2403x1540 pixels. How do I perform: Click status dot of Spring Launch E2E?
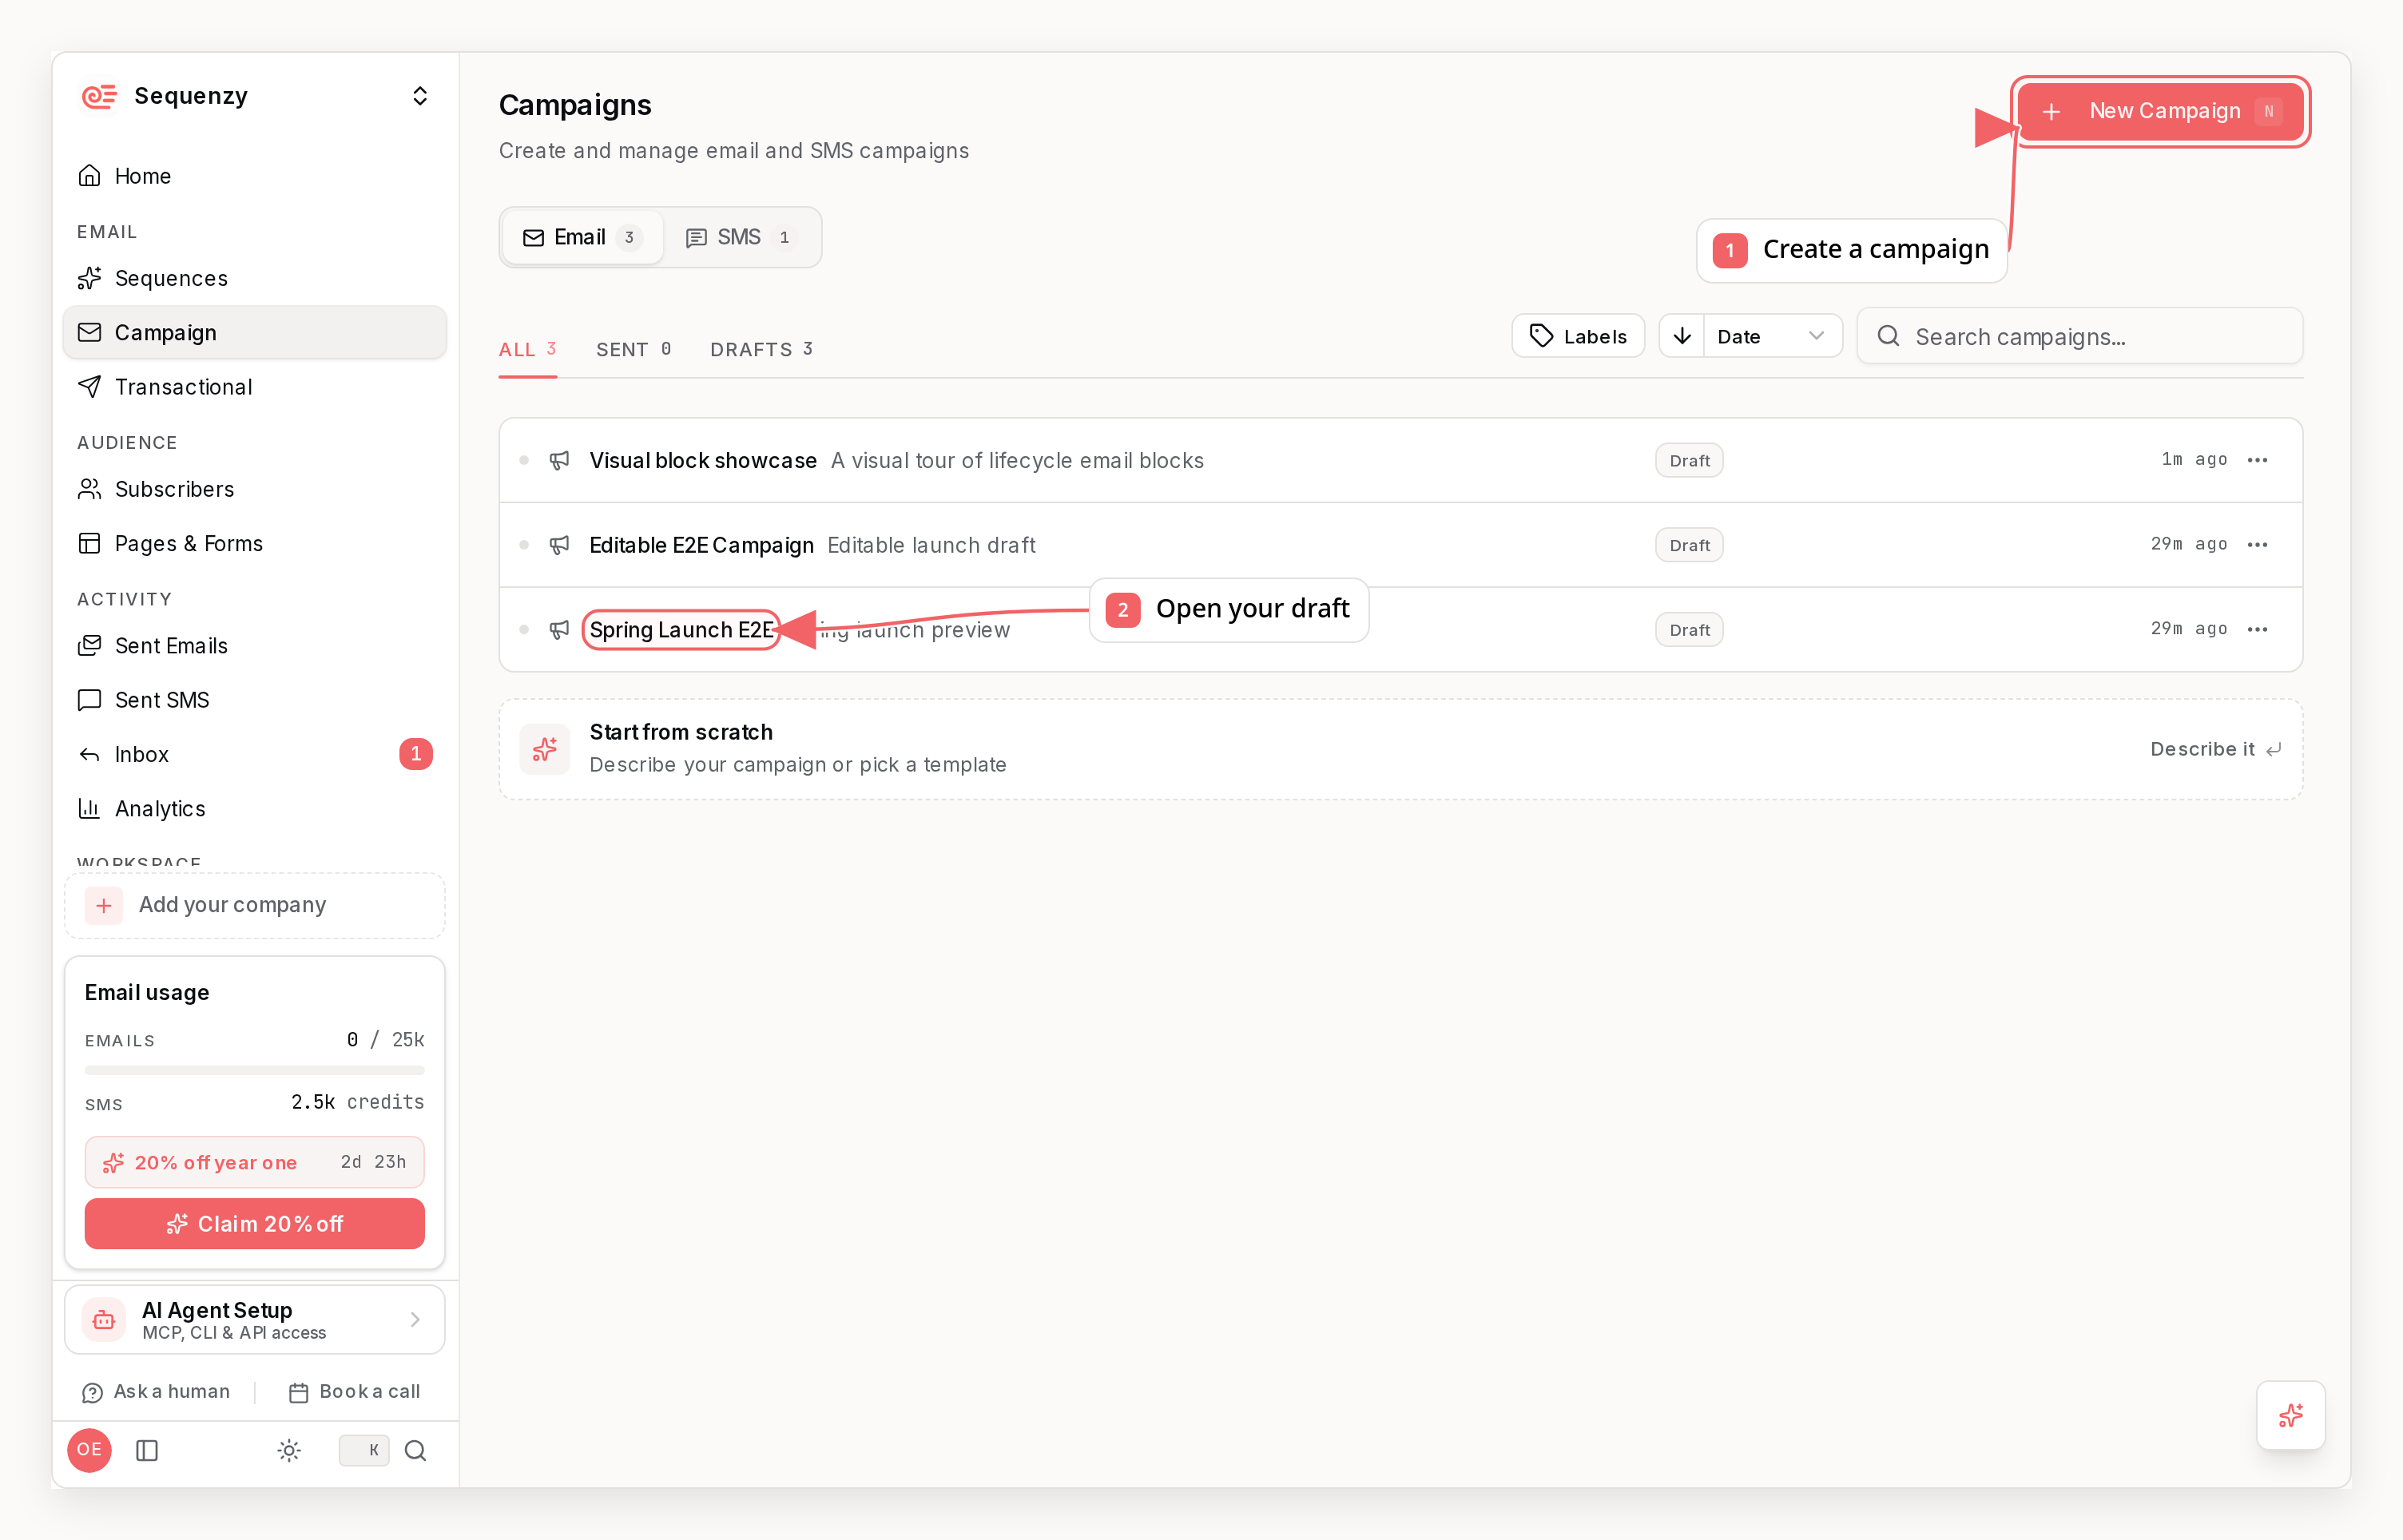524,630
